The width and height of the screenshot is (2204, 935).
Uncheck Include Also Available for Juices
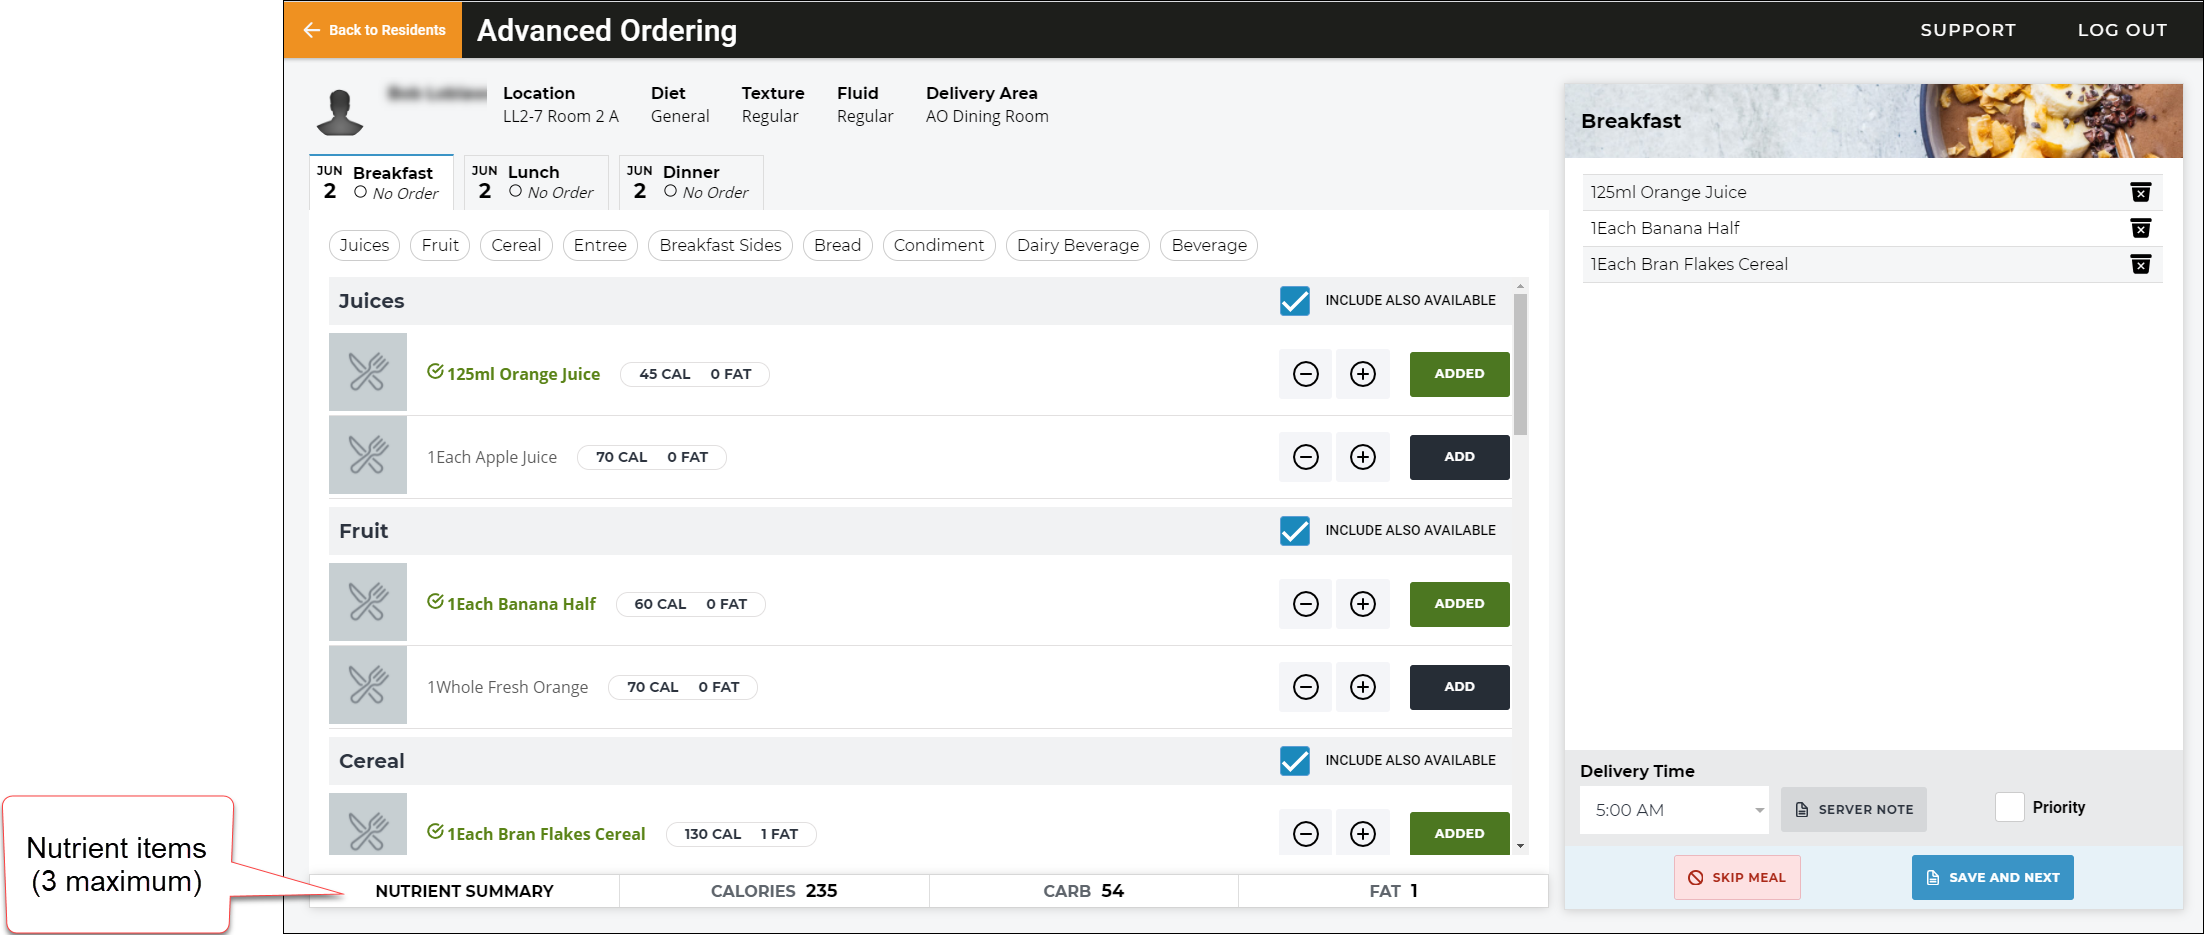click(x=1294, y=300)
